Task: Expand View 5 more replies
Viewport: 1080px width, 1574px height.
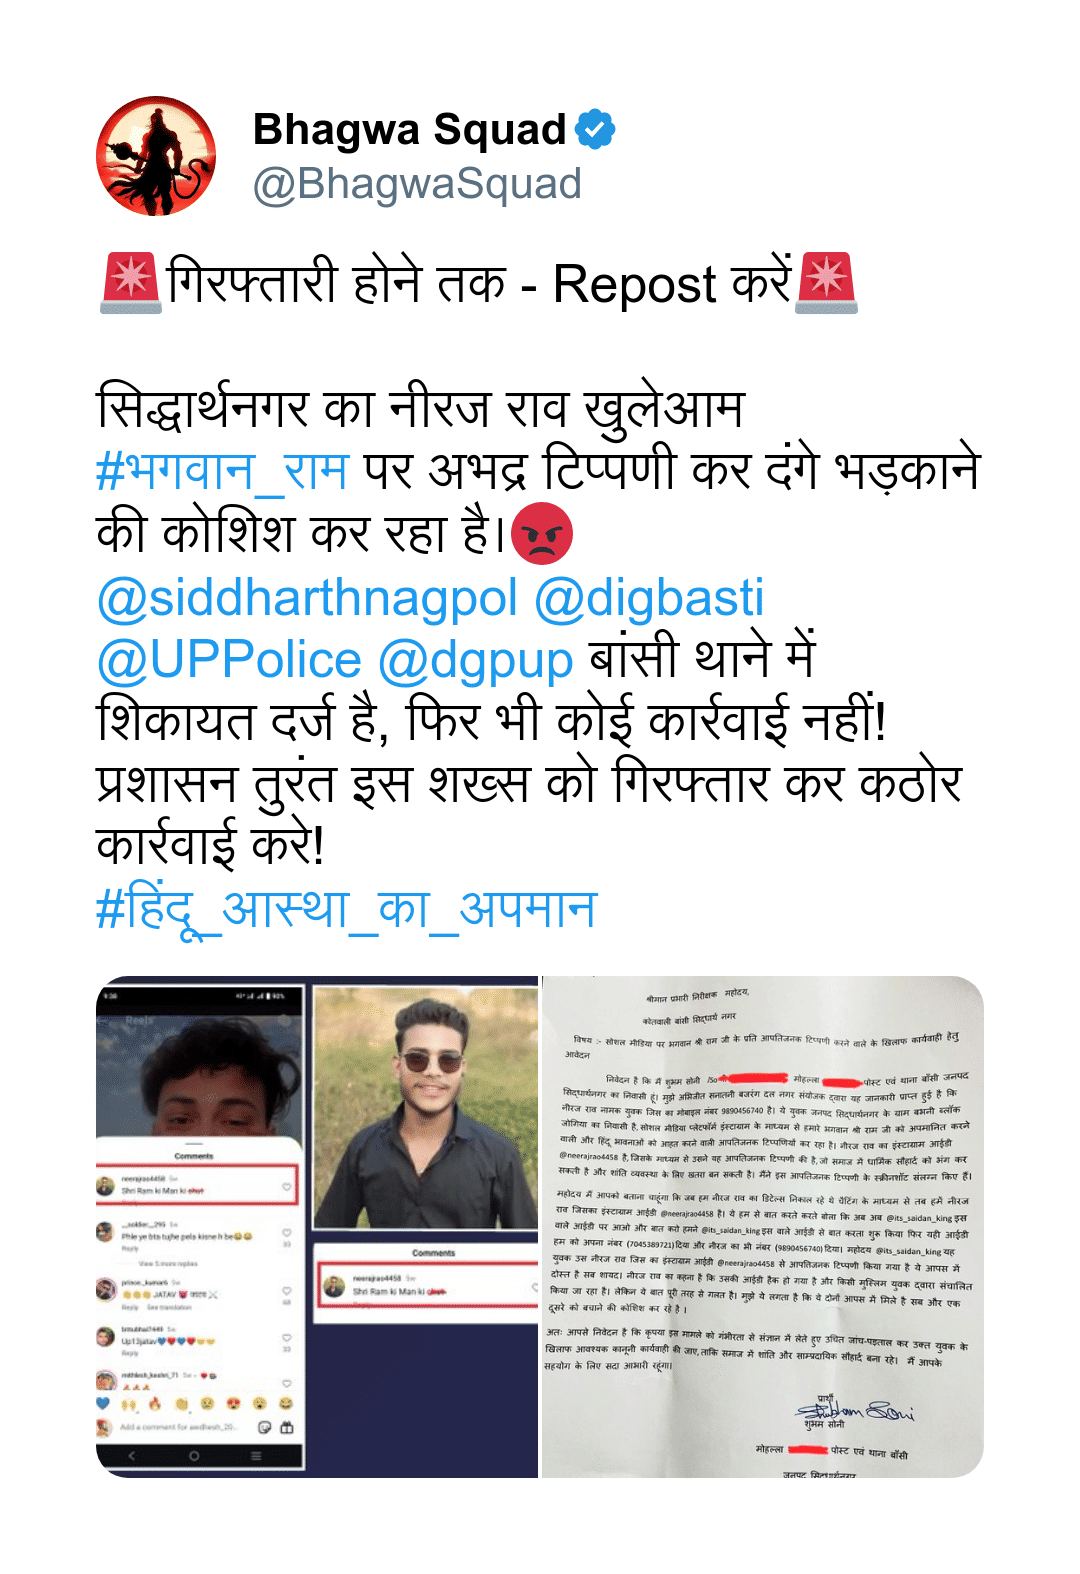Action: tap(168, 1263)
